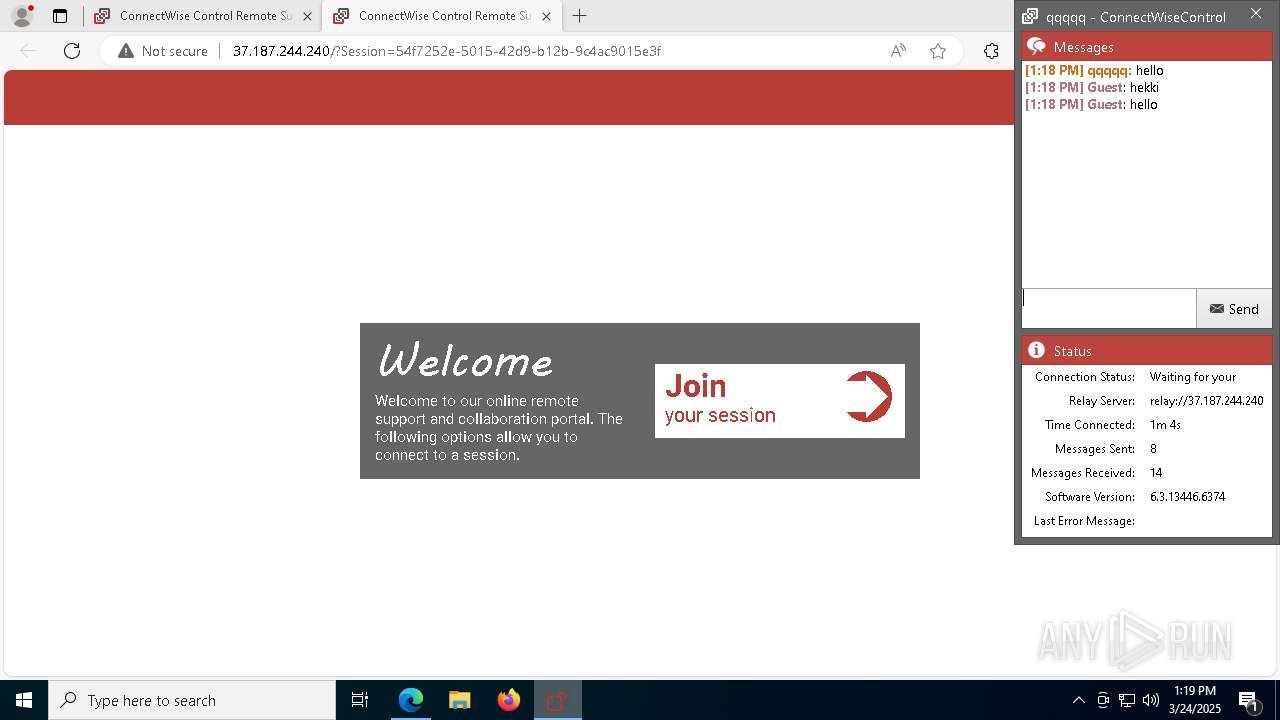Viewport: 1280px width, 720px height.
Task: Open the browser profile icon
Action: pyautogui.click(x=22, y=16)
